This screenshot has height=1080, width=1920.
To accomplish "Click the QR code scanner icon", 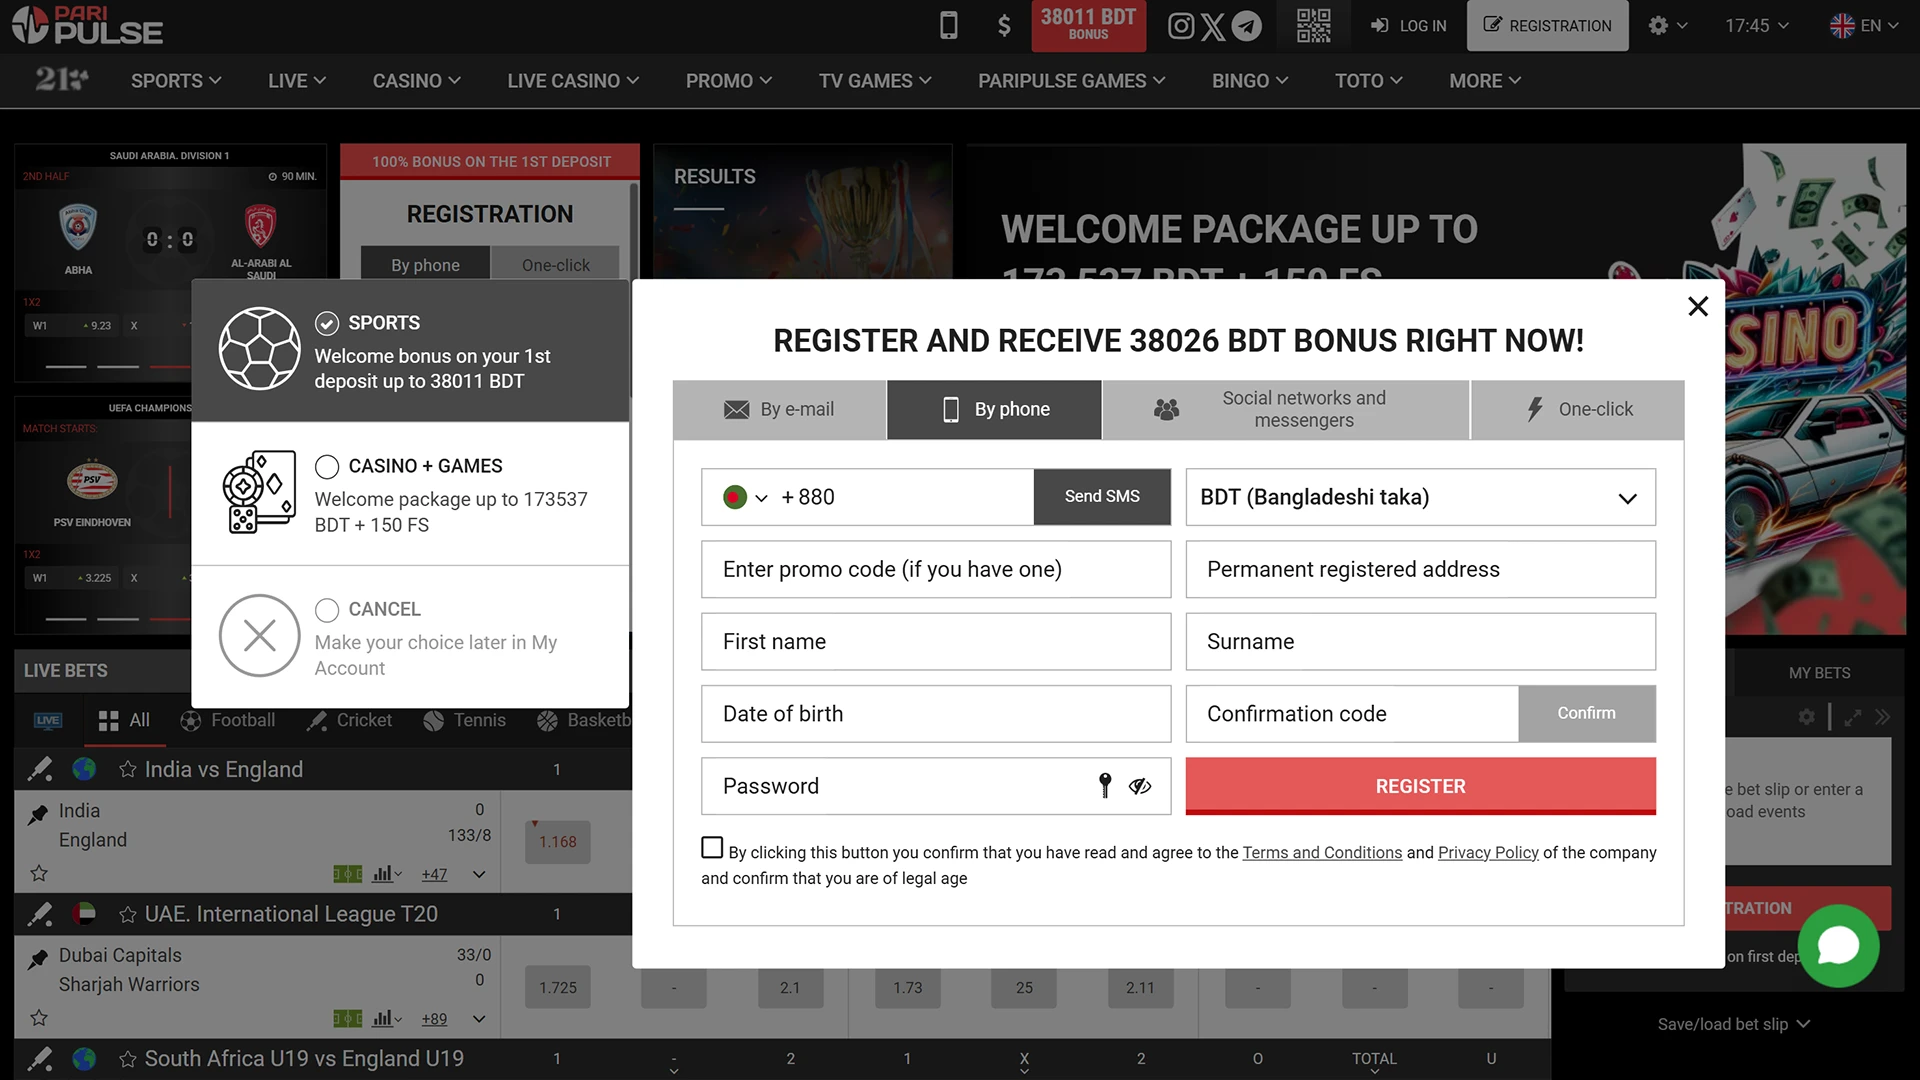I will click(1313, 25).
